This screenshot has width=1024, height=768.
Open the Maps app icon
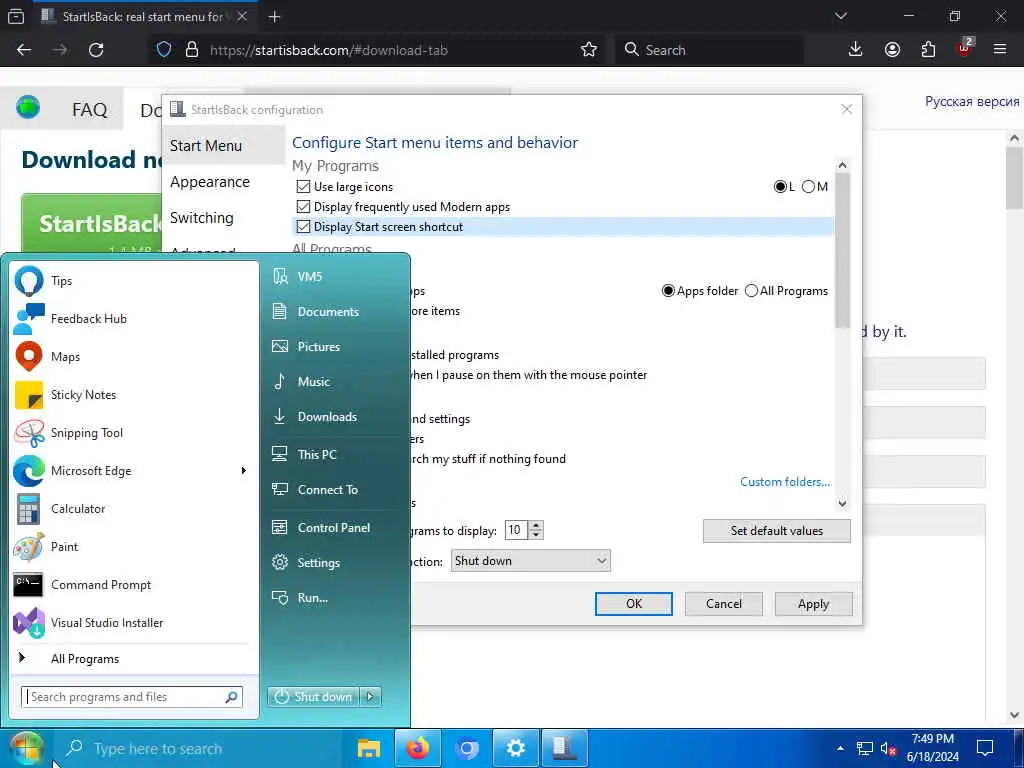click(x=29, y=357)
